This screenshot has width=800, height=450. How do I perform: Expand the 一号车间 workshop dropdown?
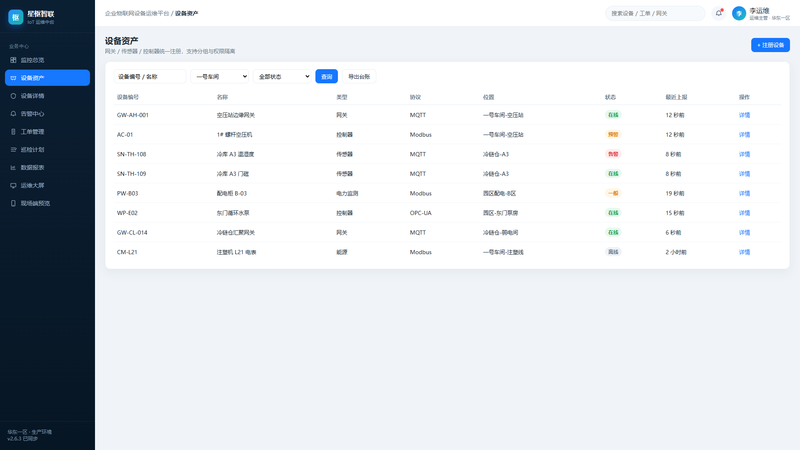pyautogui.click(x=219, y=77)
